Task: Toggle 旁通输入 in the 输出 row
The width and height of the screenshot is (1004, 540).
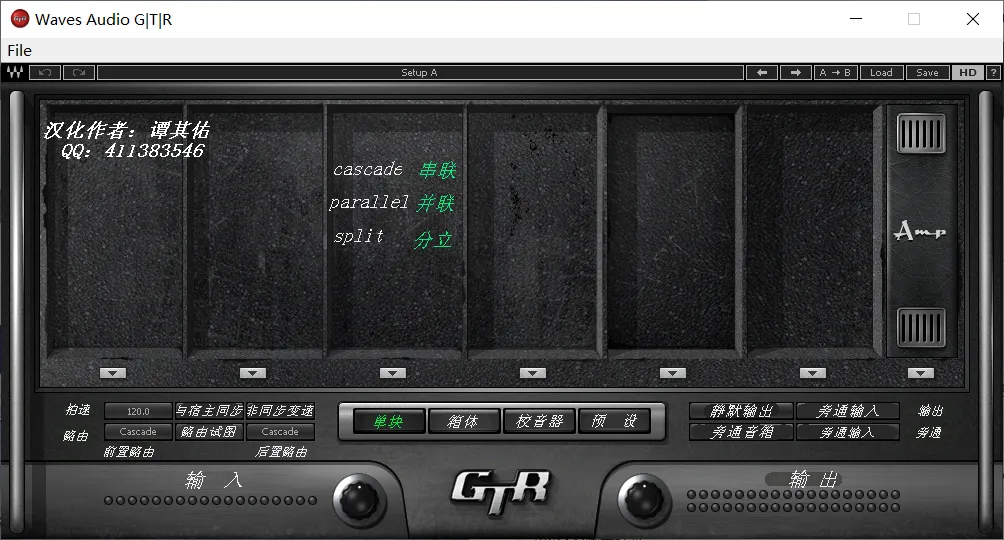Action: [x=848, y=411]
